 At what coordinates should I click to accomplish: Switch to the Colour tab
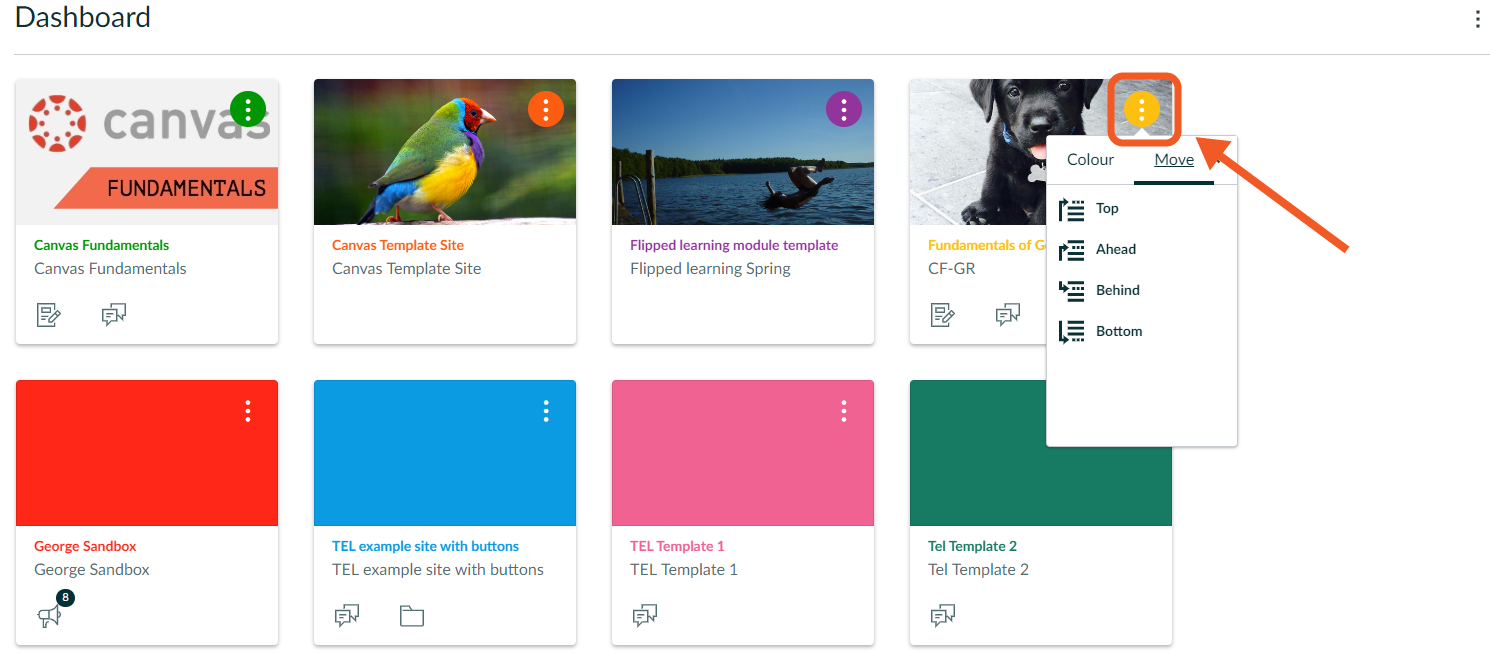click(1090, 160)
